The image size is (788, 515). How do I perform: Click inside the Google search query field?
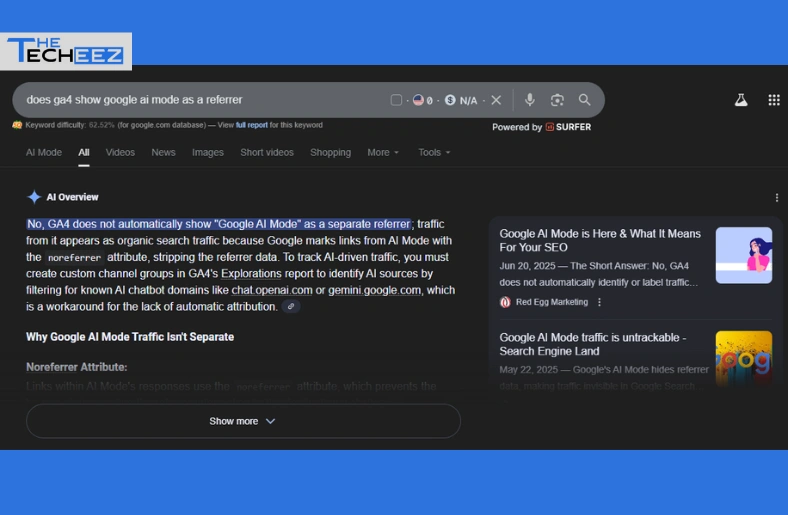pos(200,100)
